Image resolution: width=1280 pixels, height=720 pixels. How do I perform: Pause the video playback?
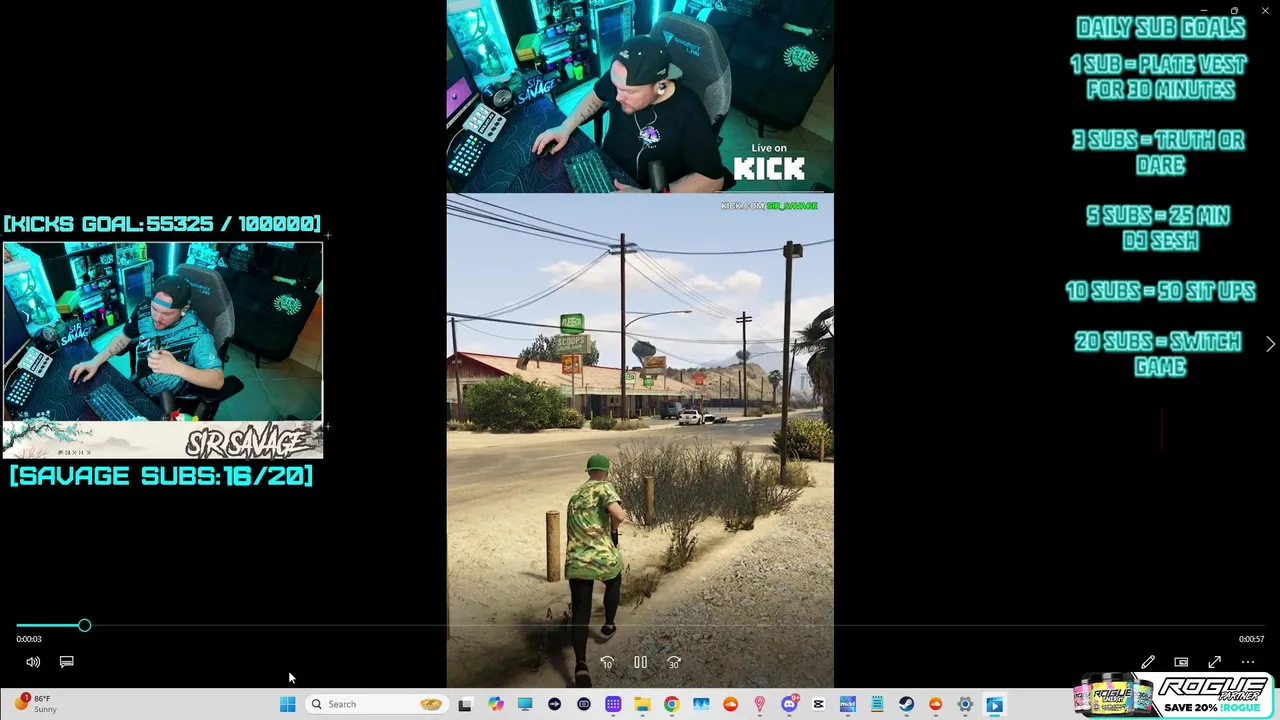click(640, 662)
